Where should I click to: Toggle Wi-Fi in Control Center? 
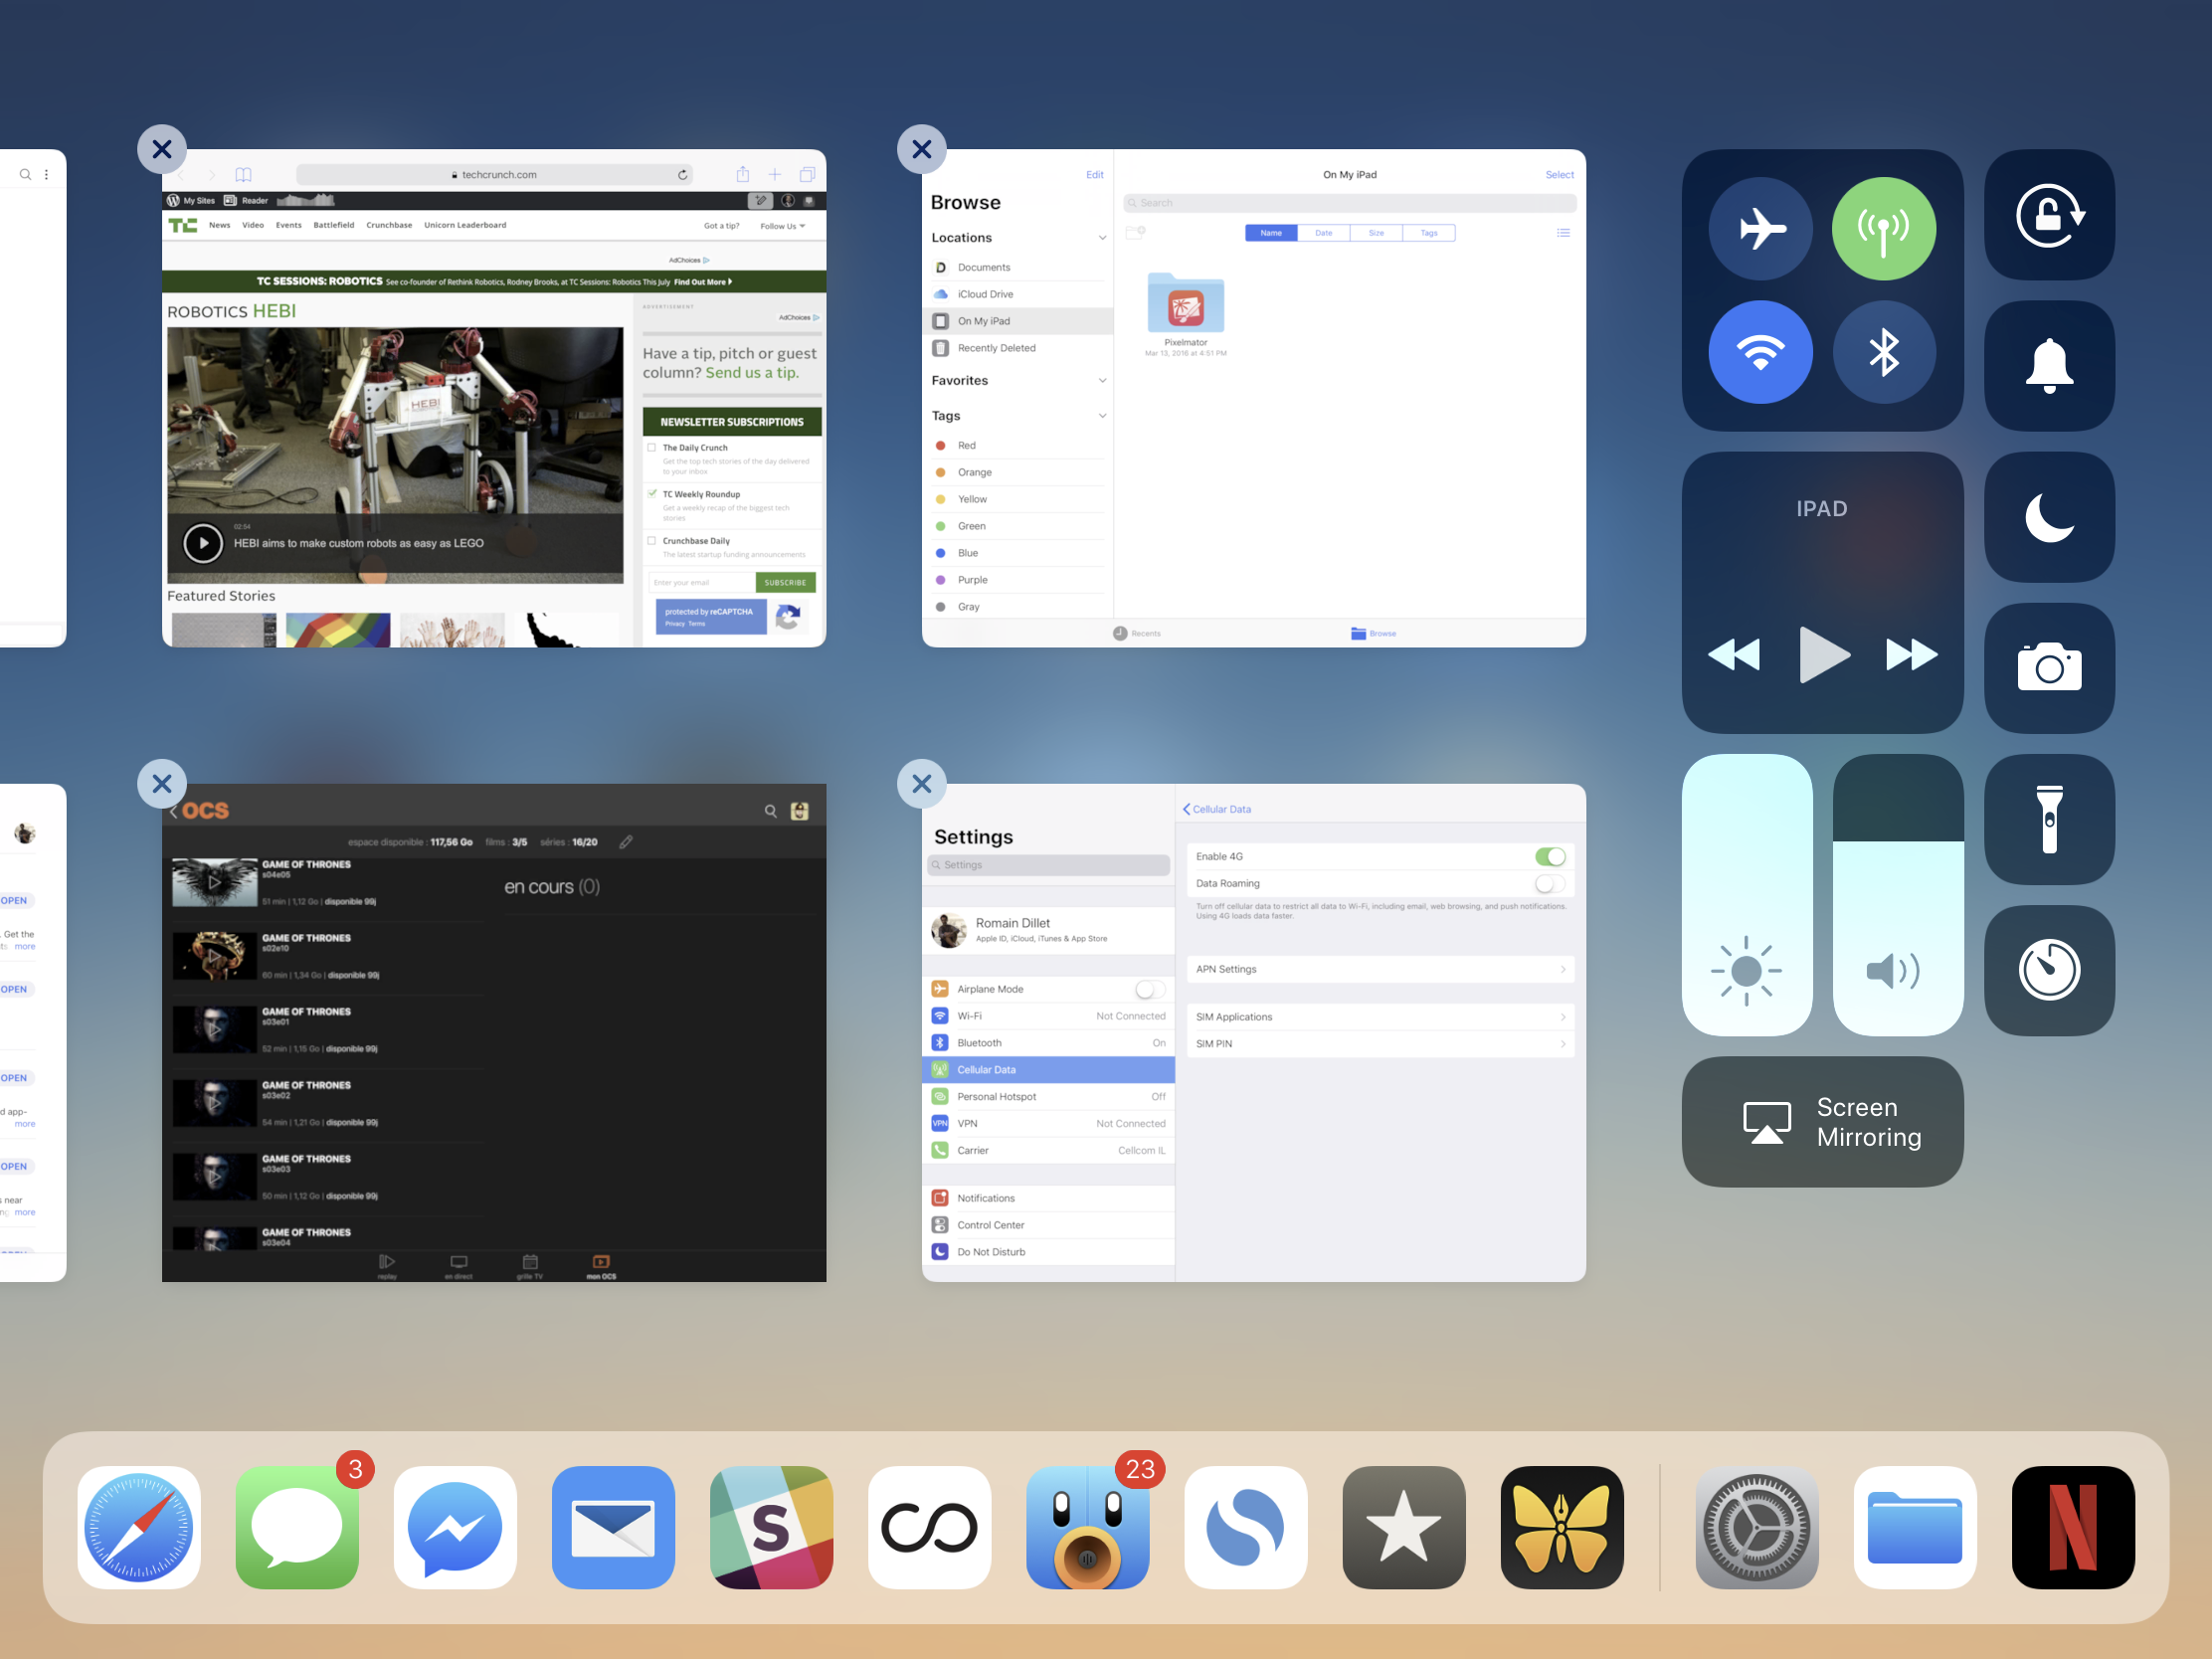pyautogui.click(x=1760, y=352)
